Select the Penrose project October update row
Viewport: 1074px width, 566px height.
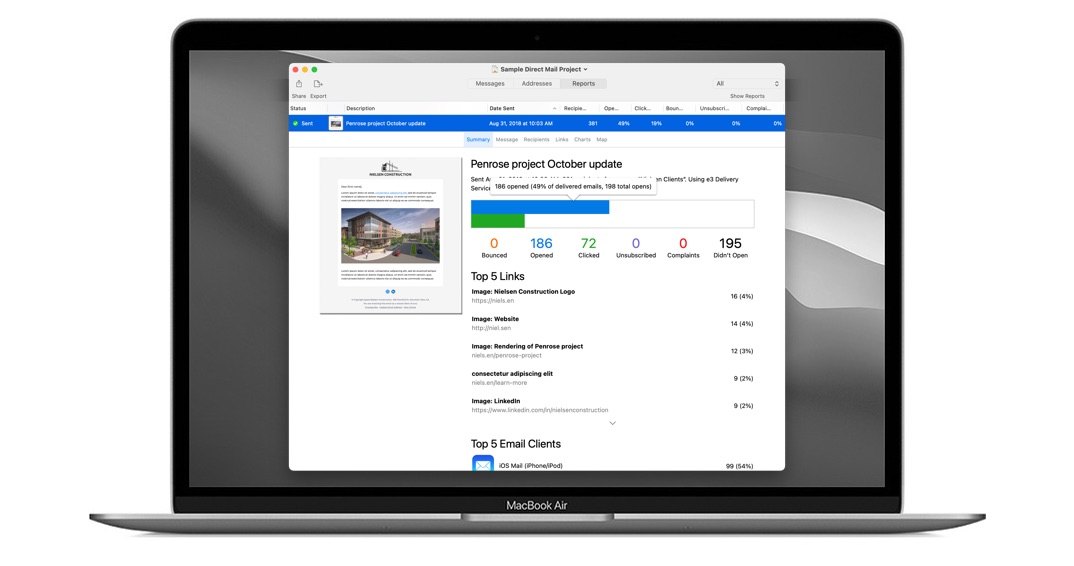coord(537,123)
